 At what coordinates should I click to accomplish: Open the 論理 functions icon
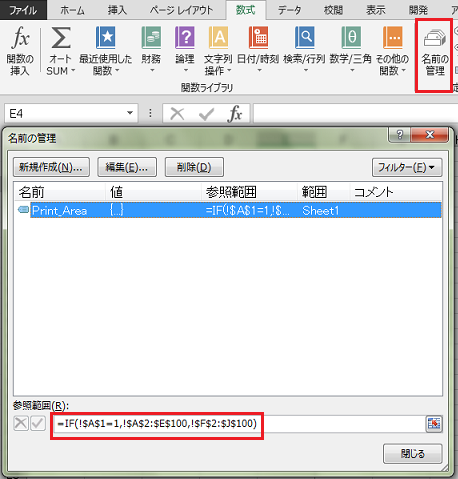[x=185, y=38]
